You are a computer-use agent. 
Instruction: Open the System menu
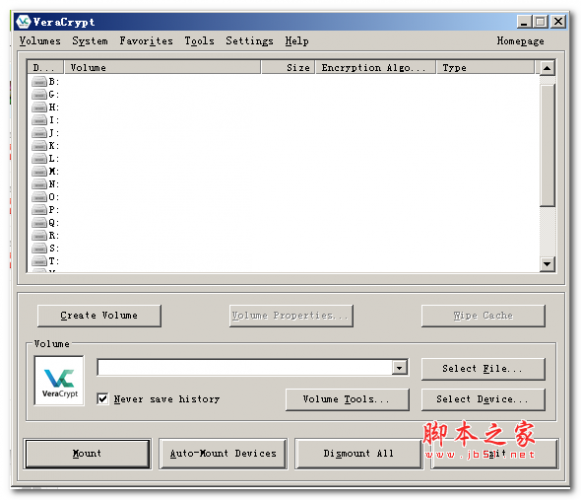pyautogui.click(x=90, y=41)
